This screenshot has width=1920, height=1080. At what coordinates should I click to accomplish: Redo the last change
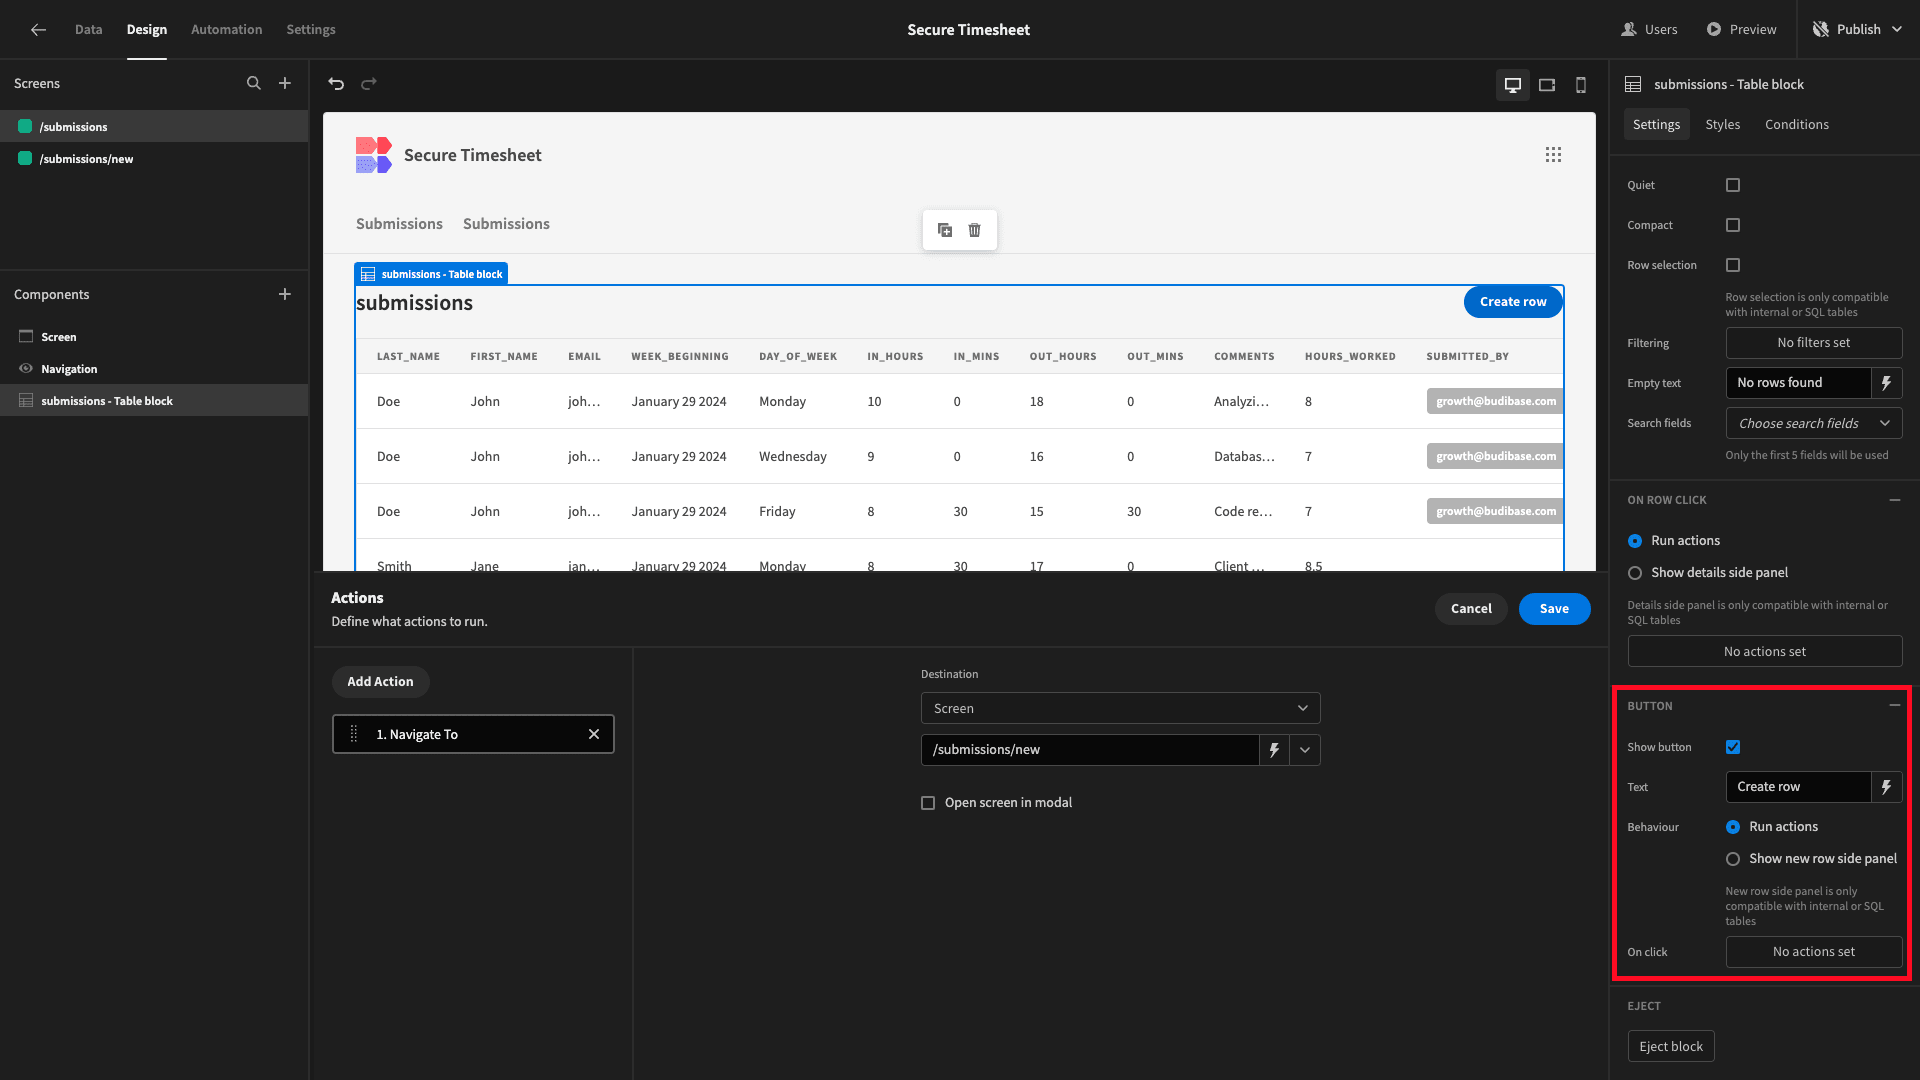pos(369,84)
